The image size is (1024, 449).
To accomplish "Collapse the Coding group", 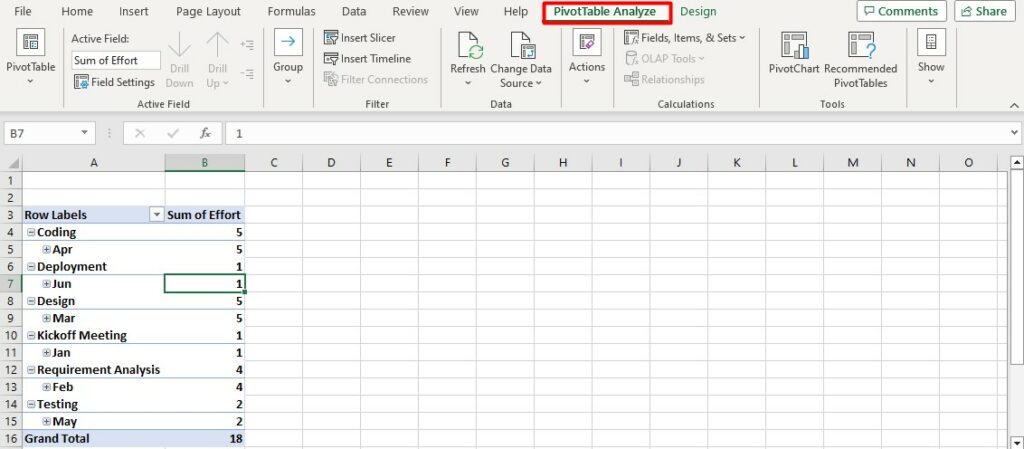I will 31,232.
